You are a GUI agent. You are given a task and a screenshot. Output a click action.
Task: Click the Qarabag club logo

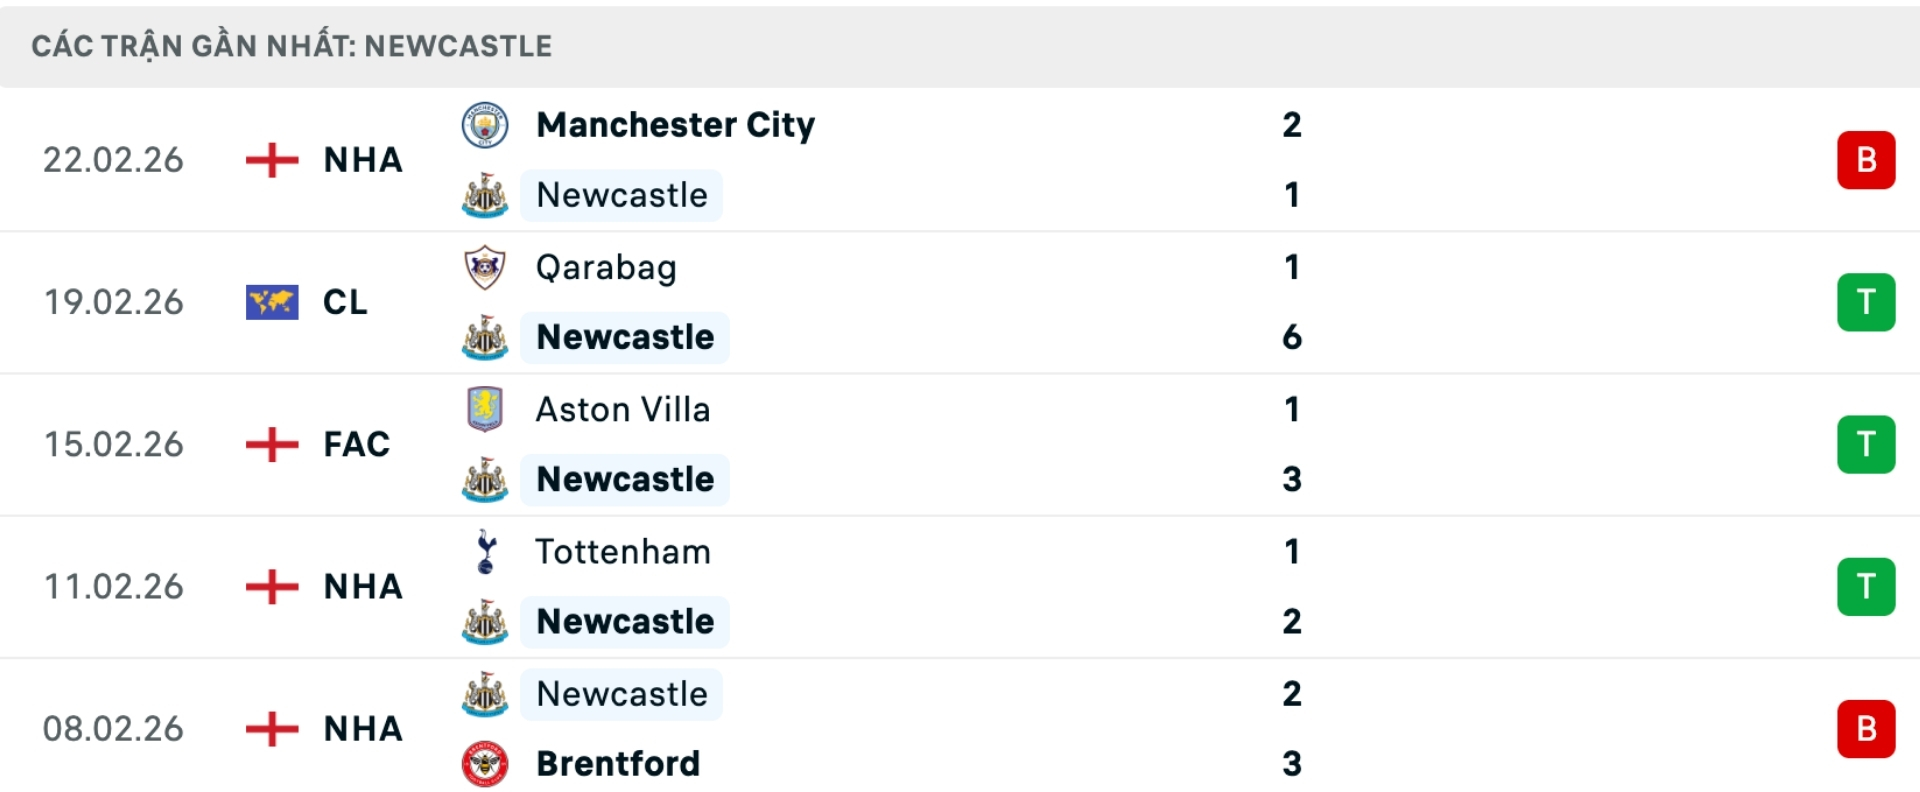pos(484,267)
